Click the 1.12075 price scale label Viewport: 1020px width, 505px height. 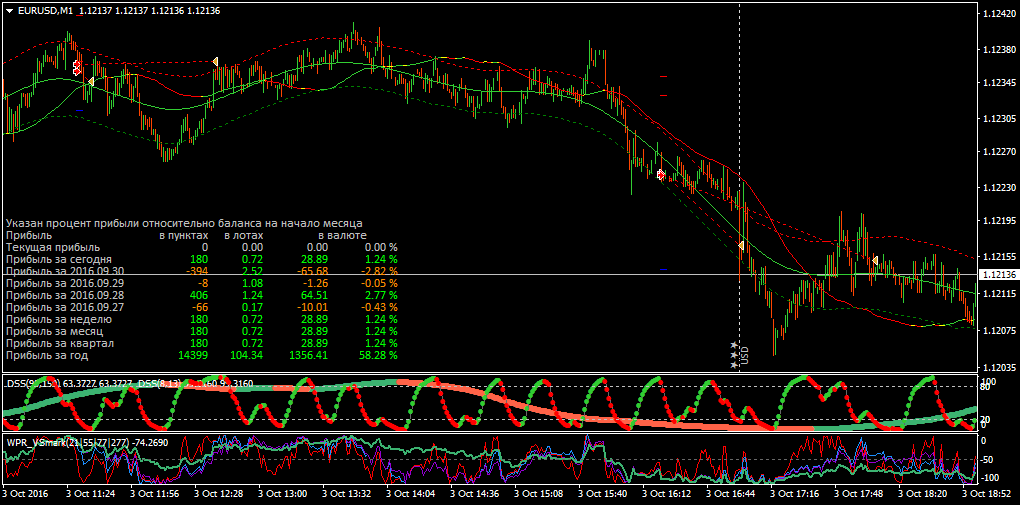click(998, 331)
